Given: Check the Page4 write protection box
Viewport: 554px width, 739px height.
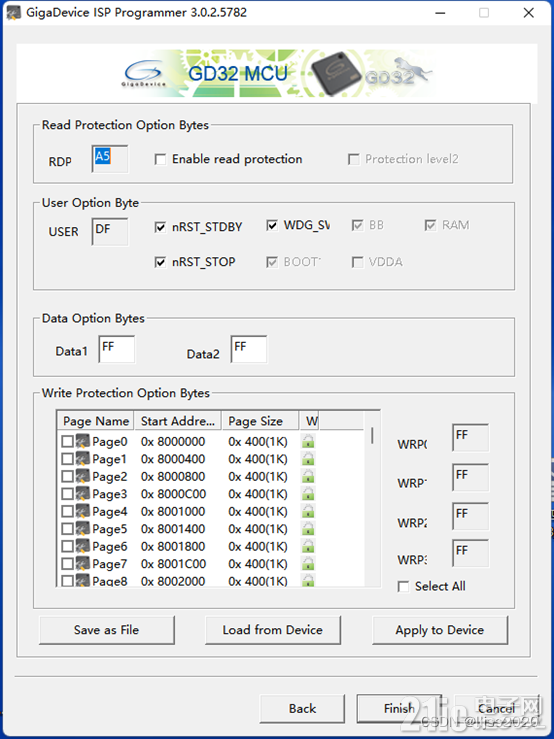Looking at the screenshot, I should (x=67, y=511).
